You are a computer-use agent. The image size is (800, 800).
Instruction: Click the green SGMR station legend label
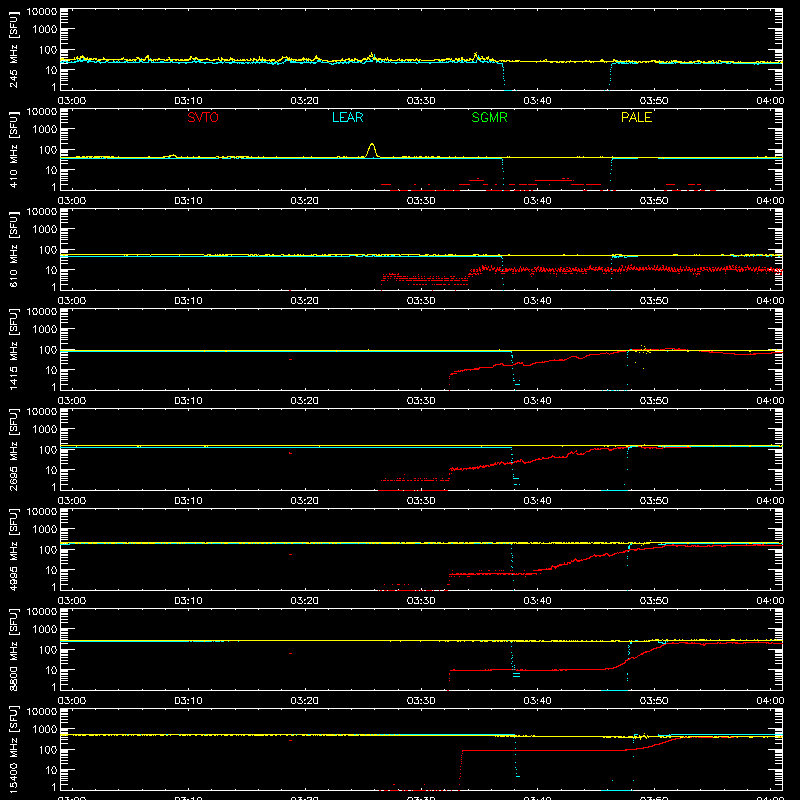point(489,117)
